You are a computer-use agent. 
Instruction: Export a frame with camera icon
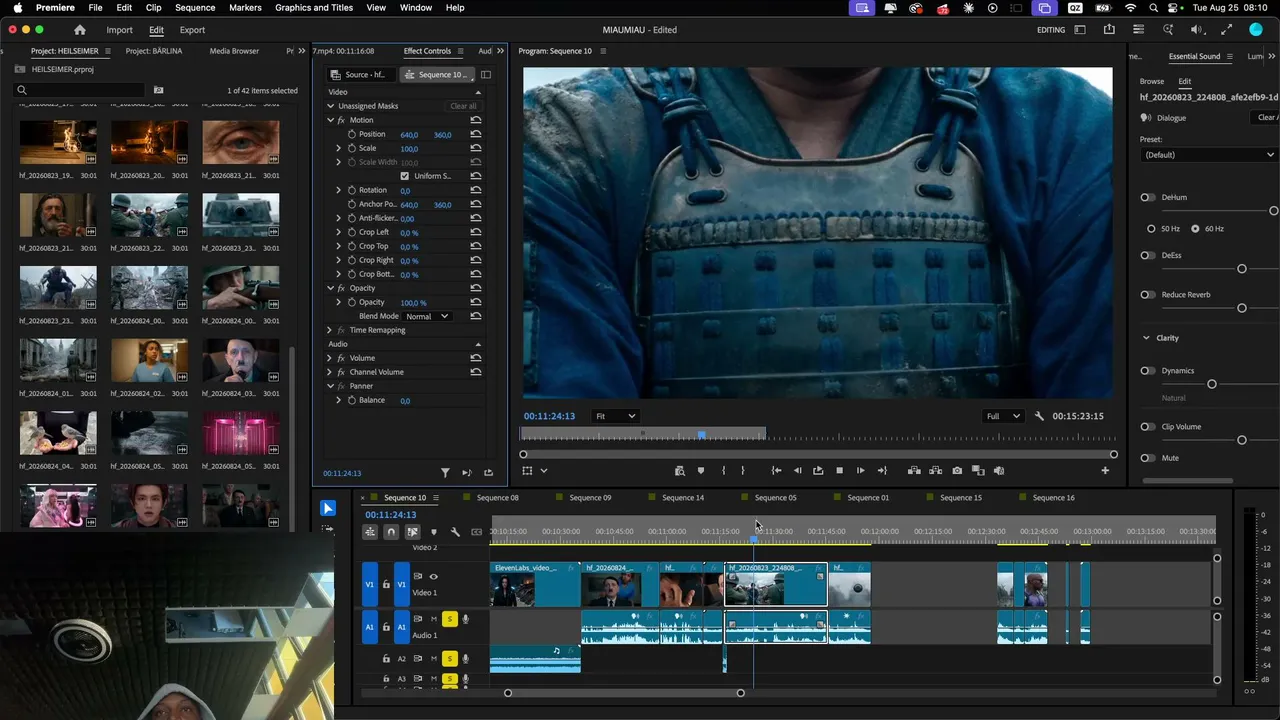tap(957, 471)
